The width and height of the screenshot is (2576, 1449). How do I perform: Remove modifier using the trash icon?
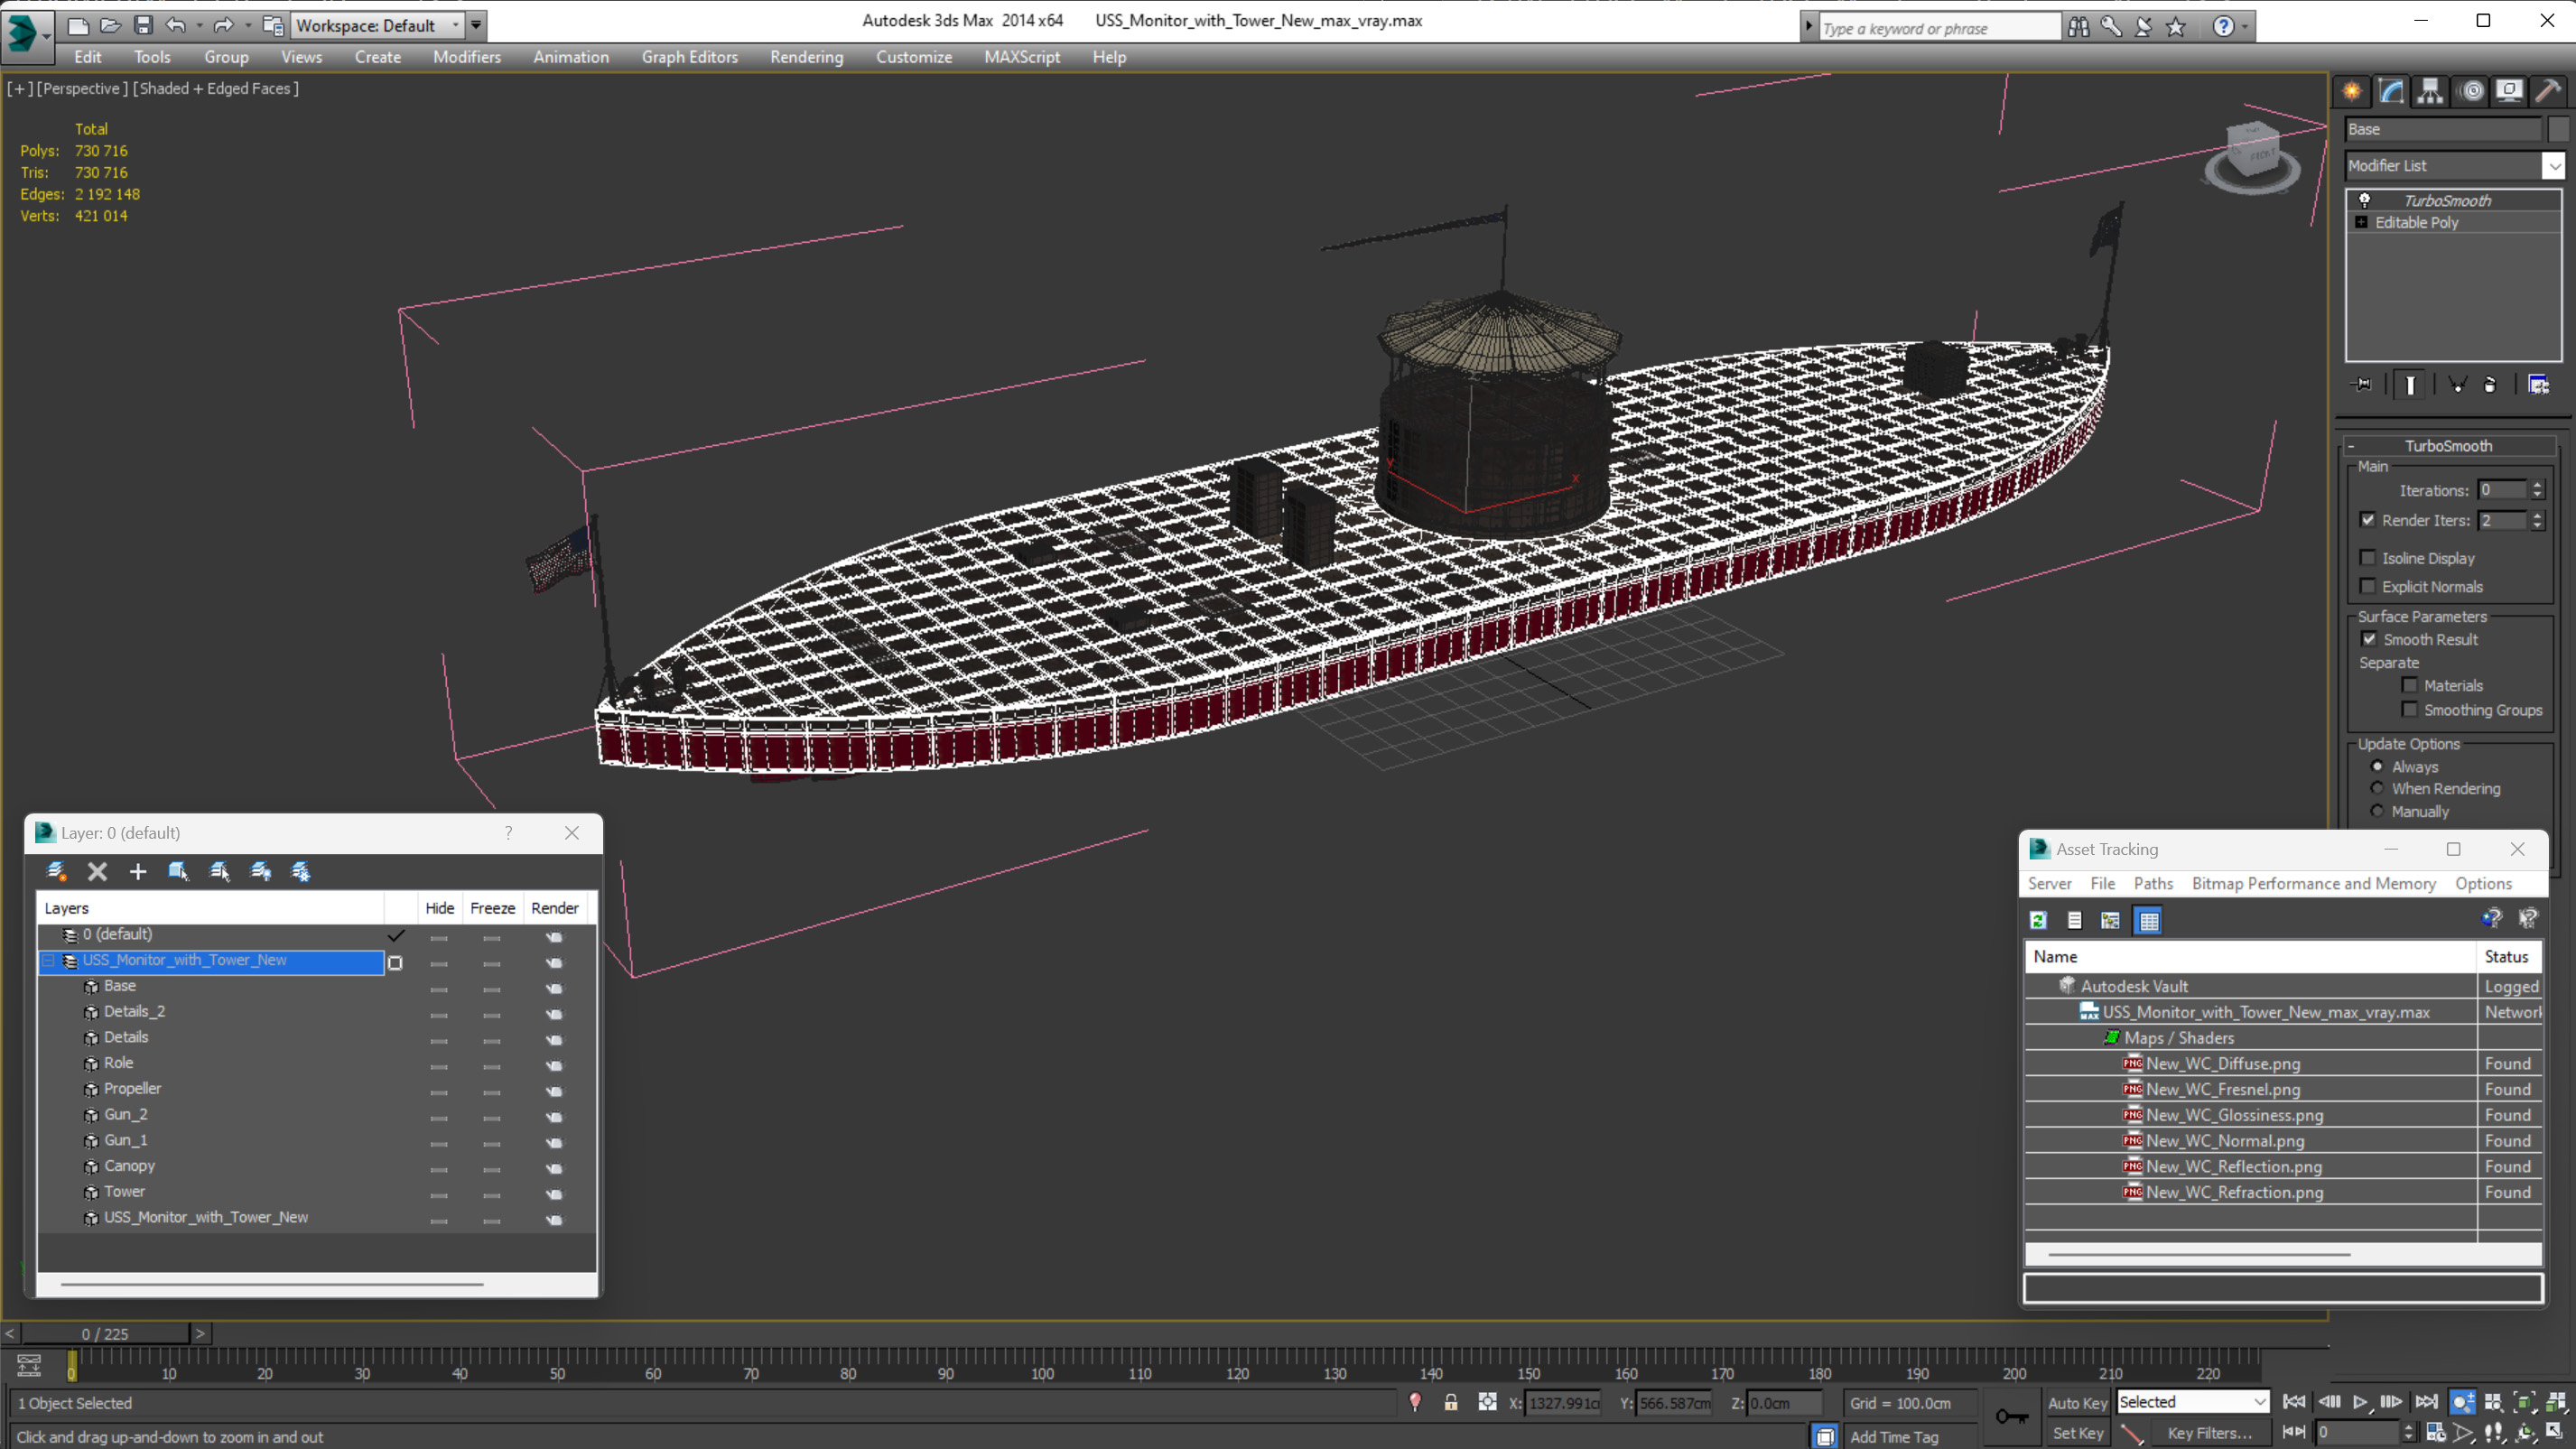[x=2490, y=384]
